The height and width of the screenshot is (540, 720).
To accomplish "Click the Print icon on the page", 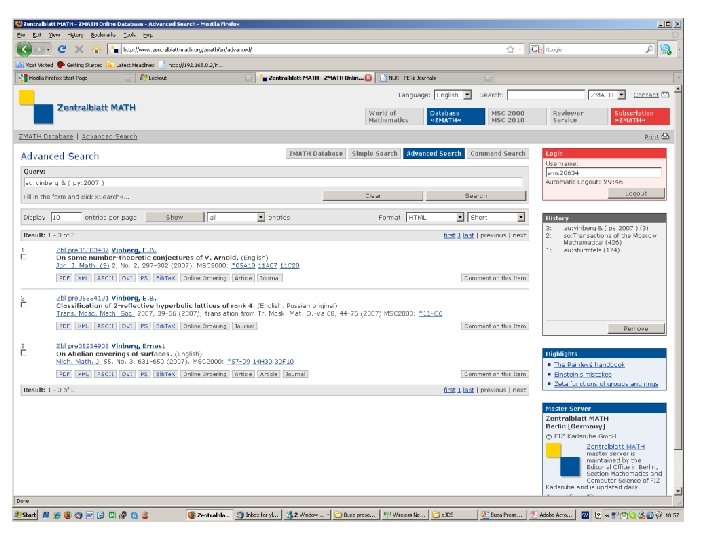I will tap(665, 136).
